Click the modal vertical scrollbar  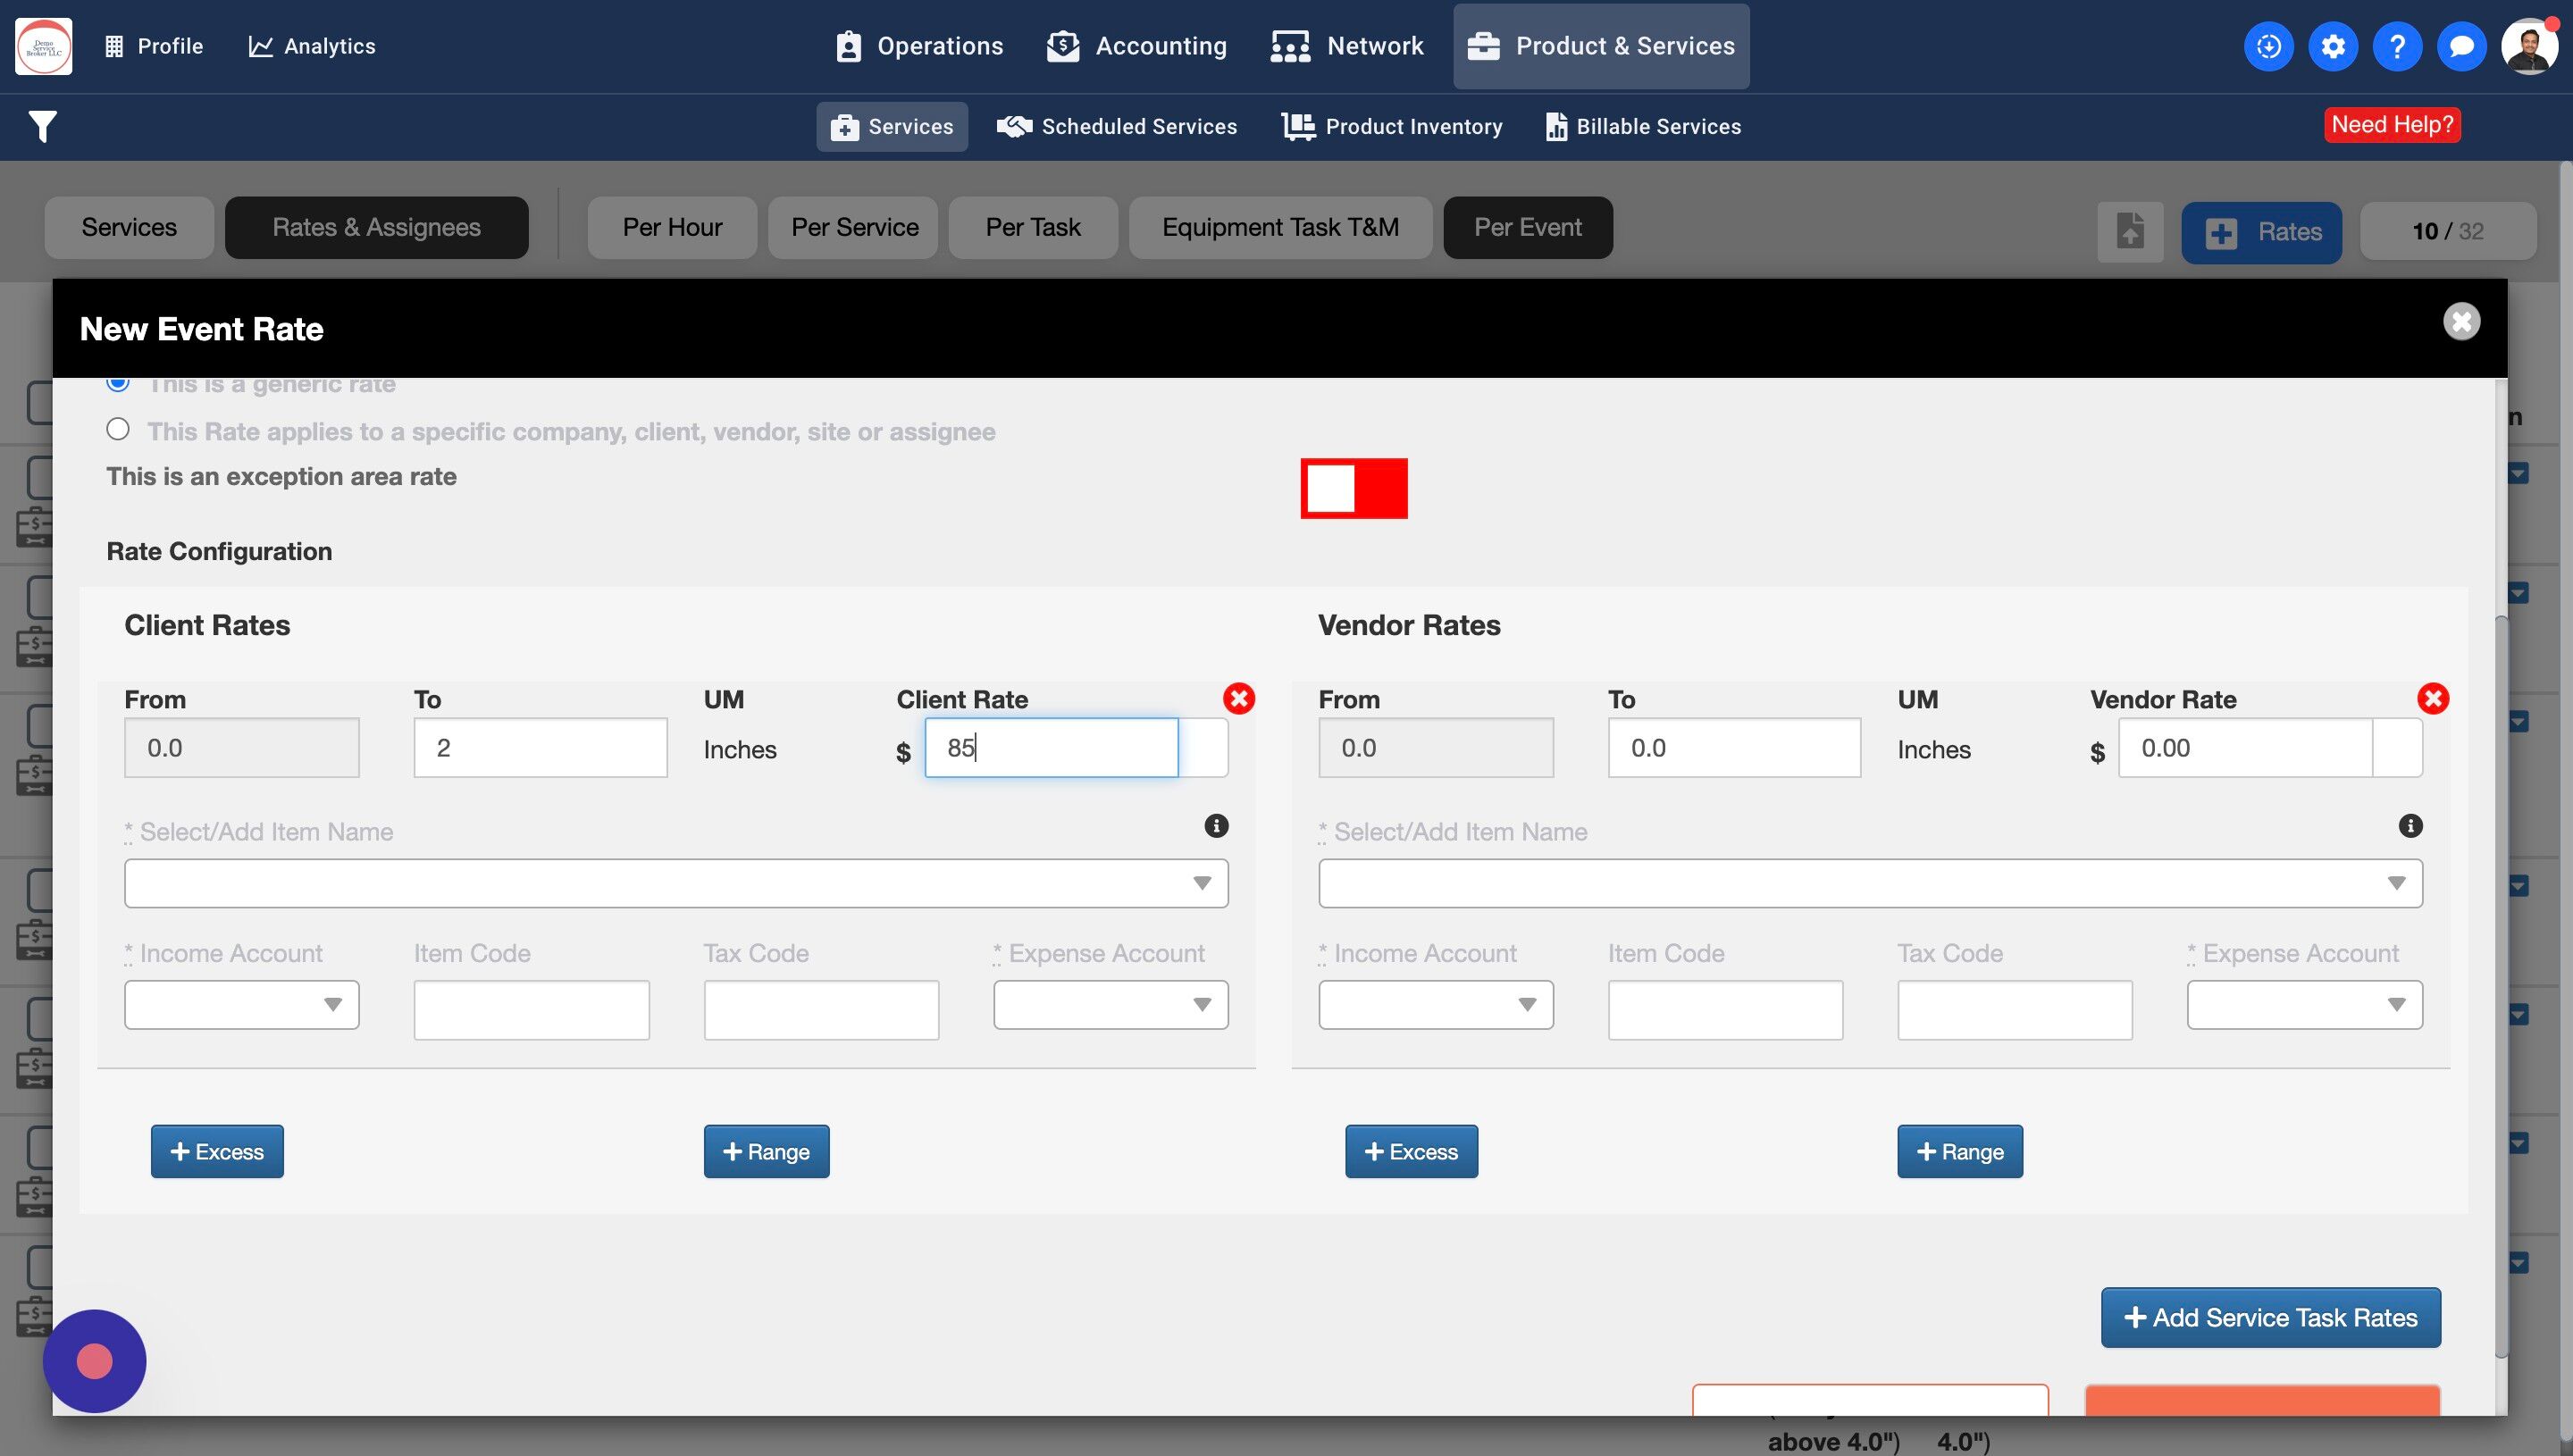[2500, 985]
